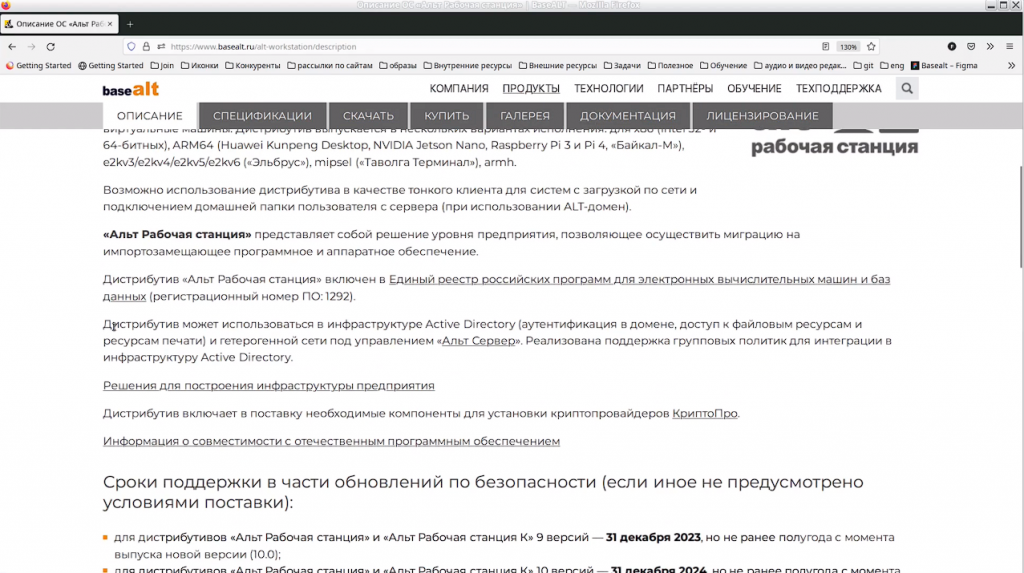1024x573 pixels.
Task: Close the Описание ОС tab
Action: pyautogui.click(x=110, y=24)
